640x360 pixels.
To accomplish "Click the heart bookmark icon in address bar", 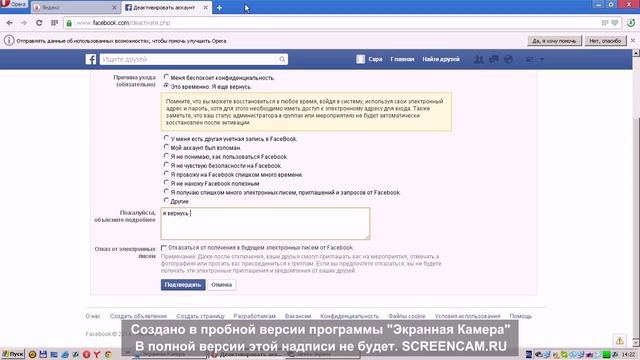I will [x=615, y=23].
